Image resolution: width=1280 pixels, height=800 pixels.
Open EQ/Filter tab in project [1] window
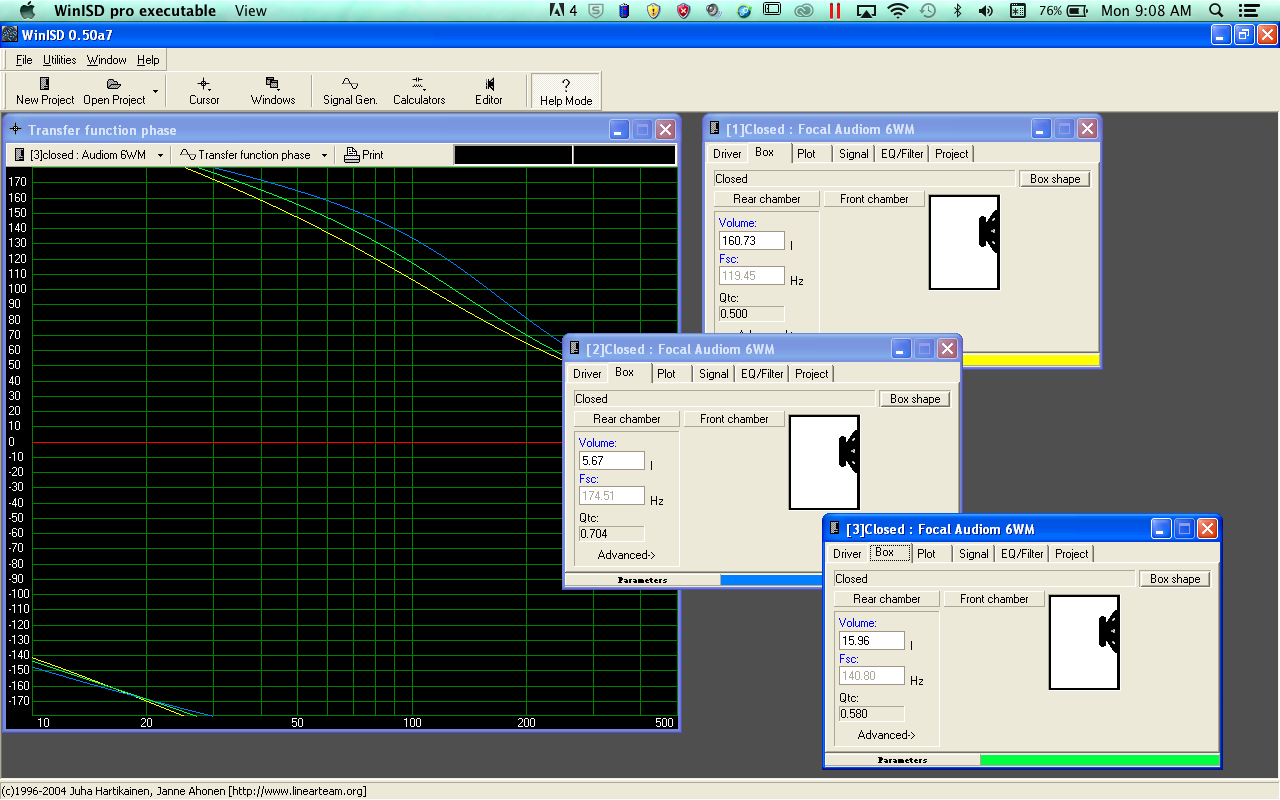click(x=902, y=154)
